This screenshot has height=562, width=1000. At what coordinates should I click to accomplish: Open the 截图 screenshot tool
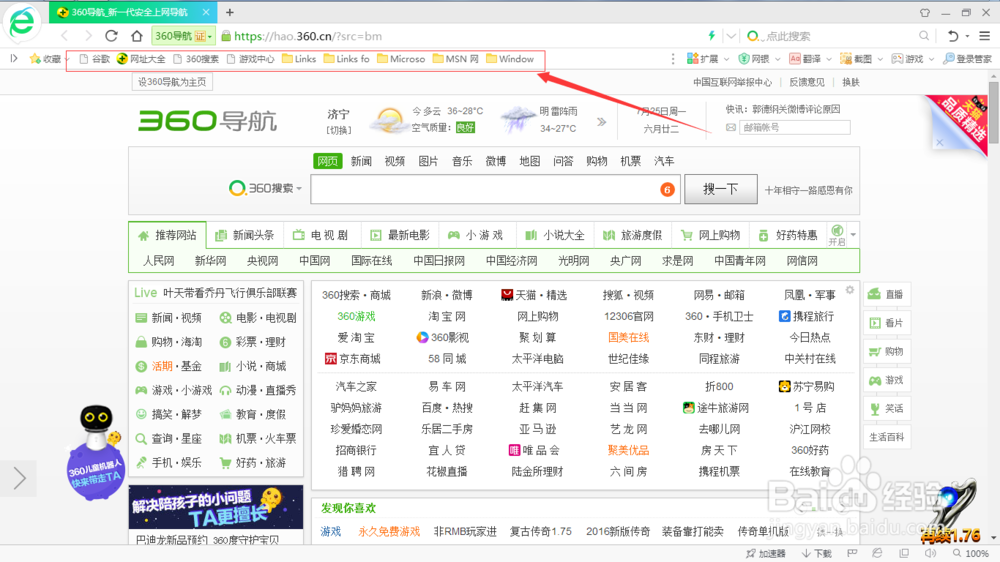coord(856,59)
